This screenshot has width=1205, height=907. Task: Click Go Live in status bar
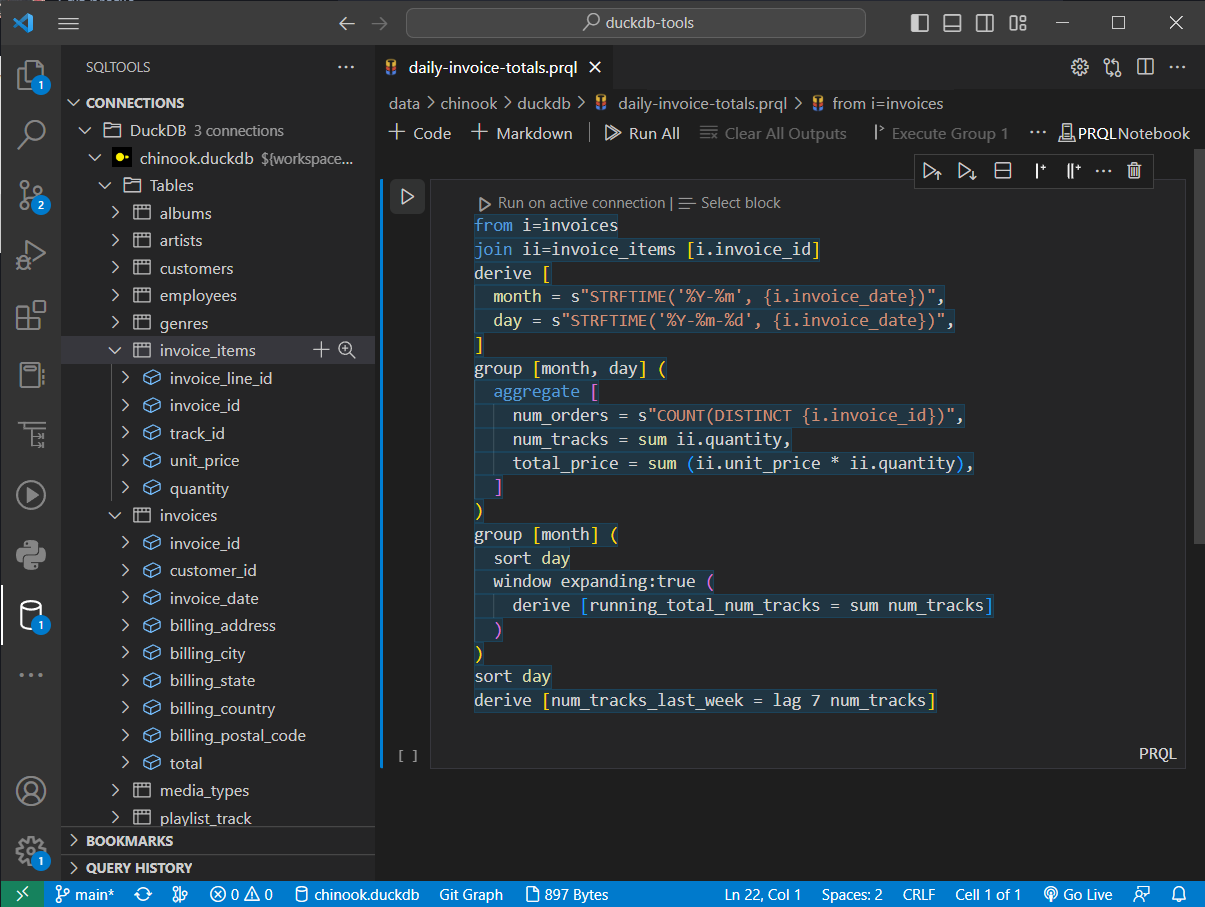1077,895
